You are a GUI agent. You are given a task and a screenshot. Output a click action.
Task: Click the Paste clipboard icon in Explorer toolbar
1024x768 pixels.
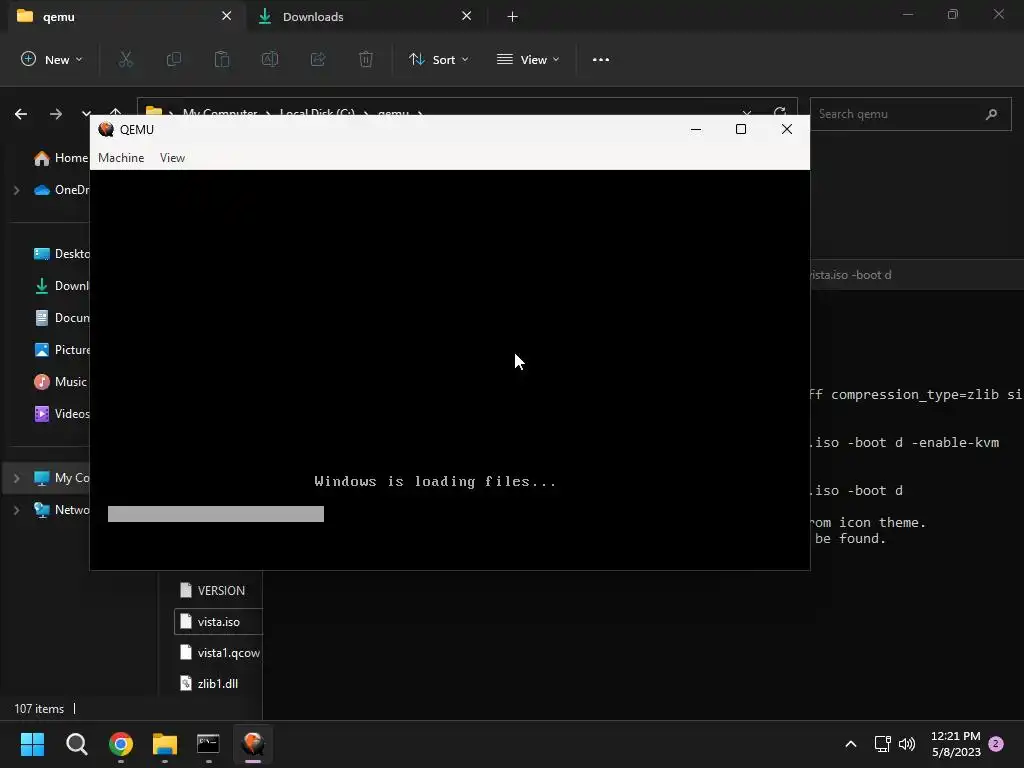coord(222,59)
